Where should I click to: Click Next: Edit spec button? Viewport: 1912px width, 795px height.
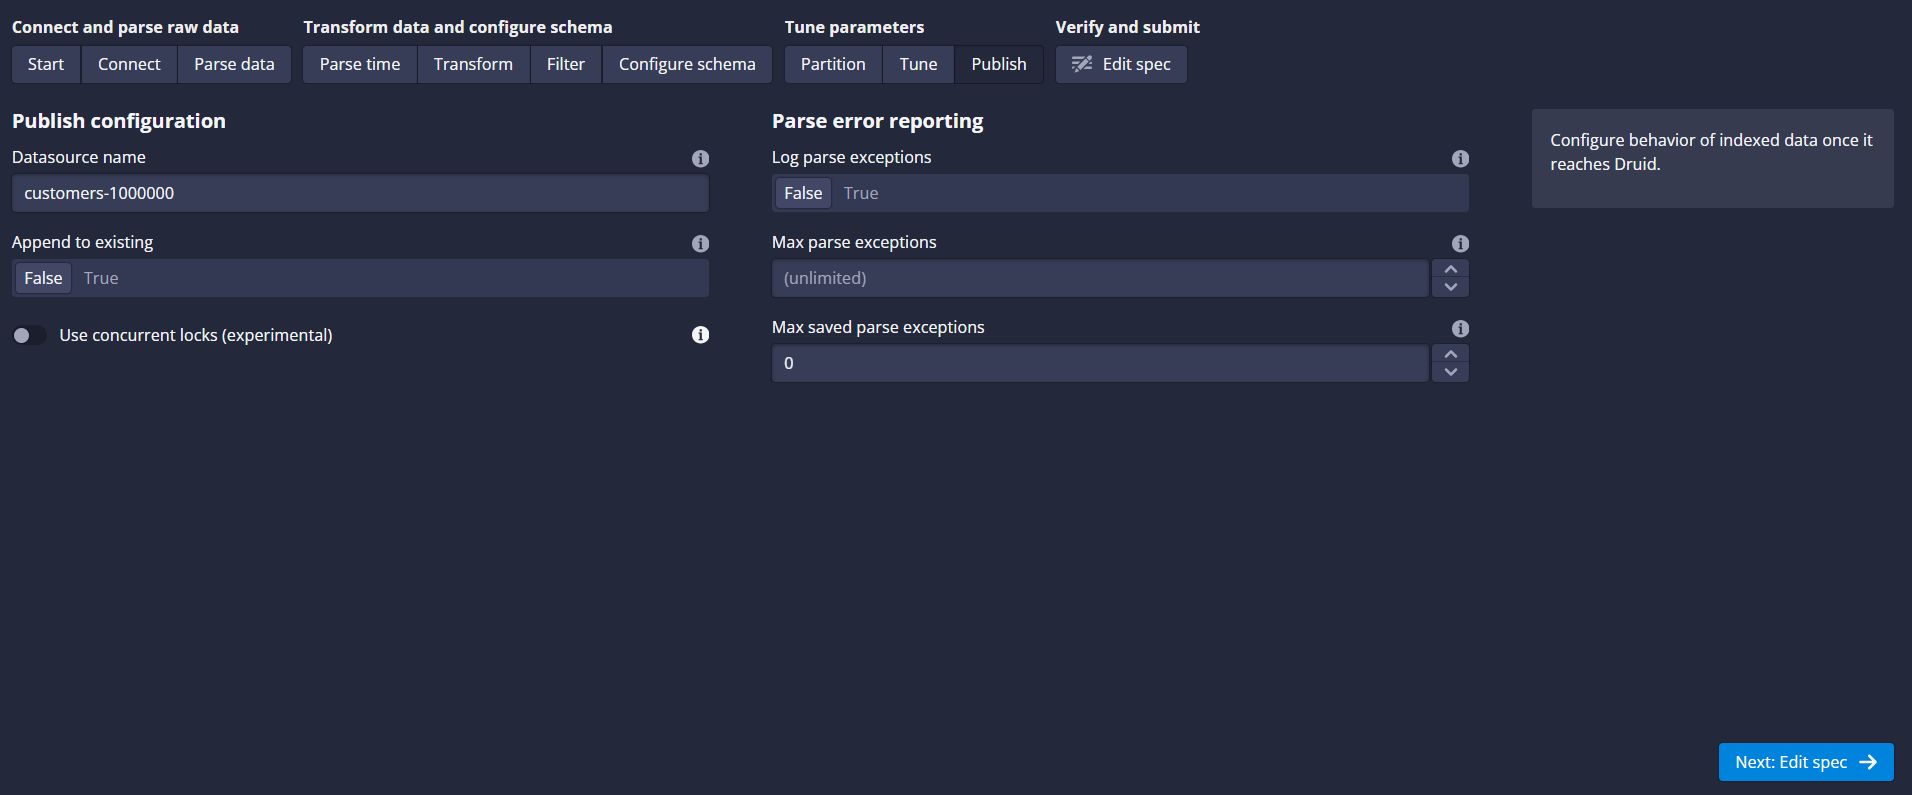1805,762
